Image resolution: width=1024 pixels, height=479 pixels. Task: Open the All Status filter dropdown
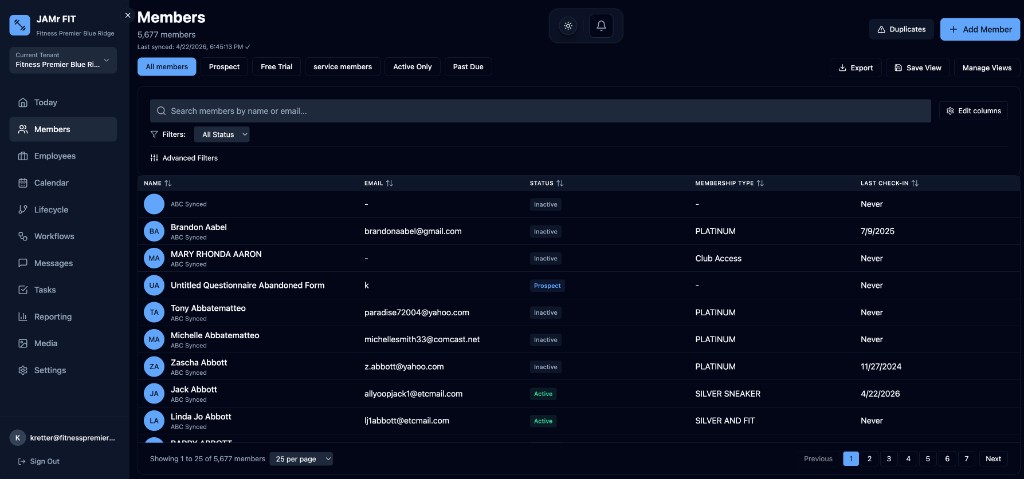pos(221,134)
